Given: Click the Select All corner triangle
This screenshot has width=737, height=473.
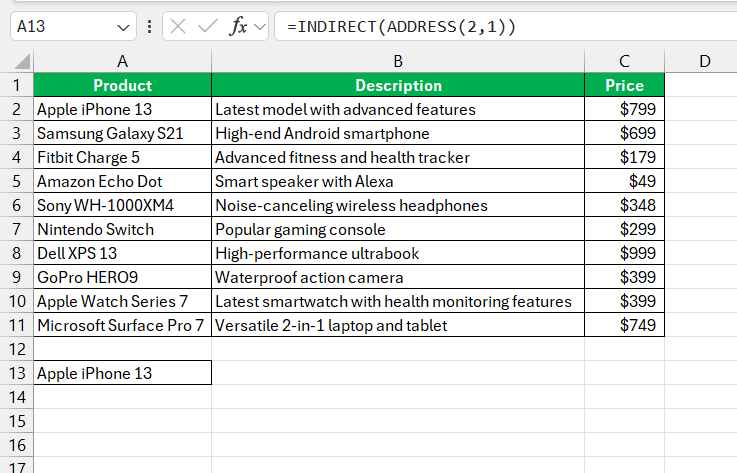Looking at the screenshot, I should [x=22, y=61].
